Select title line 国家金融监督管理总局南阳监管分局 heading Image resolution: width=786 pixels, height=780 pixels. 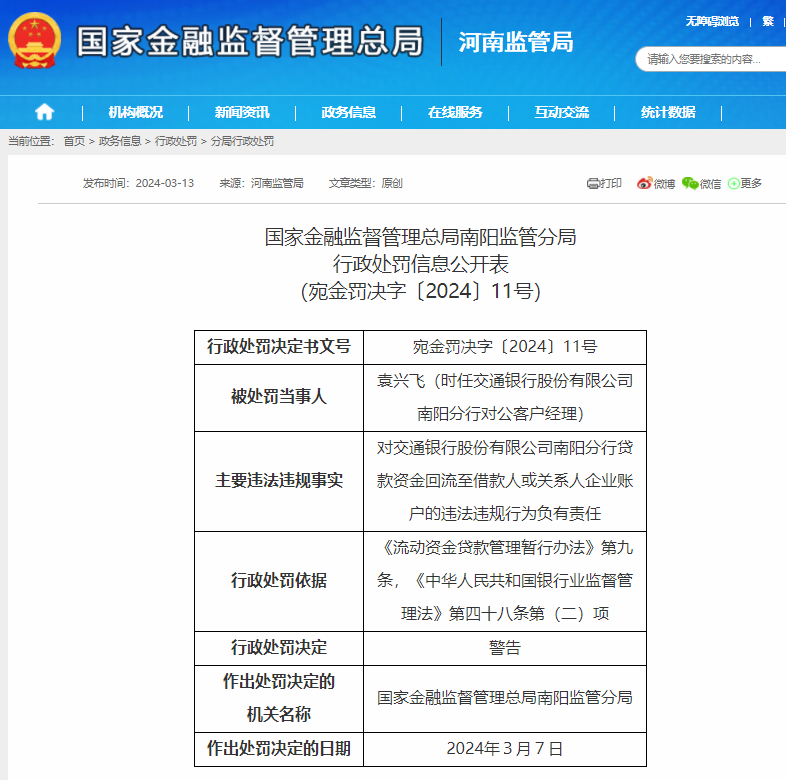pyautogui.click(x=421, y=237)
